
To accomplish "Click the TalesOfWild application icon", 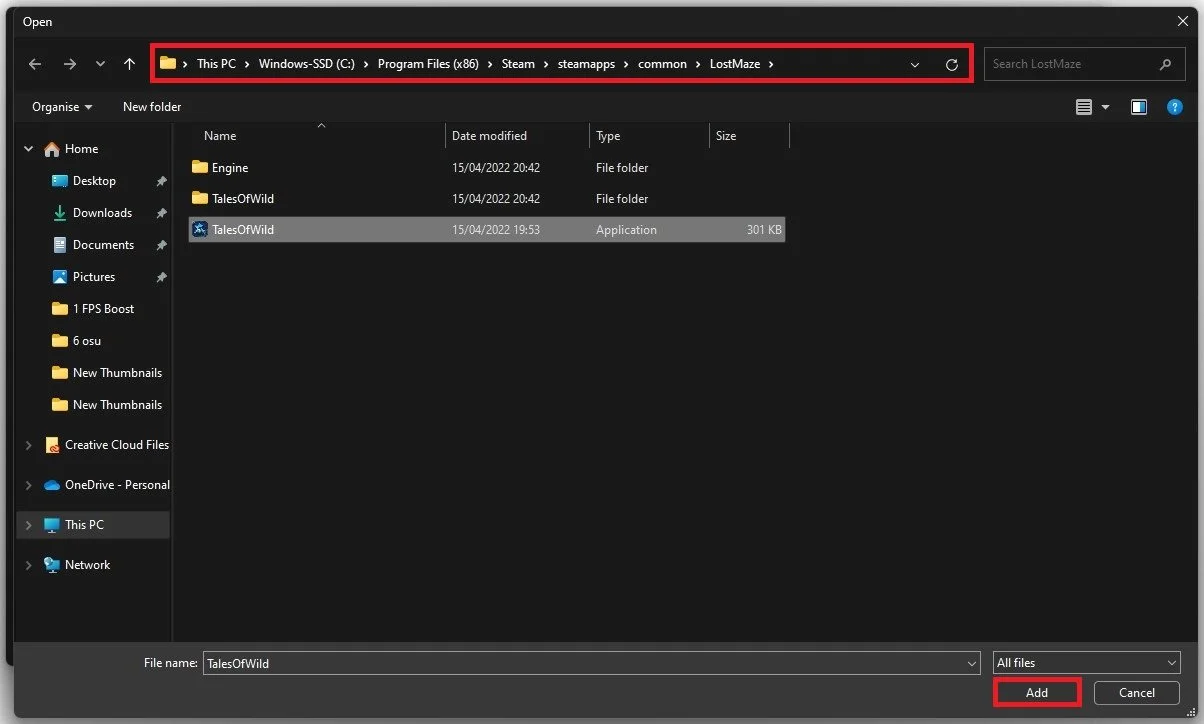I will tap(199, 229).
